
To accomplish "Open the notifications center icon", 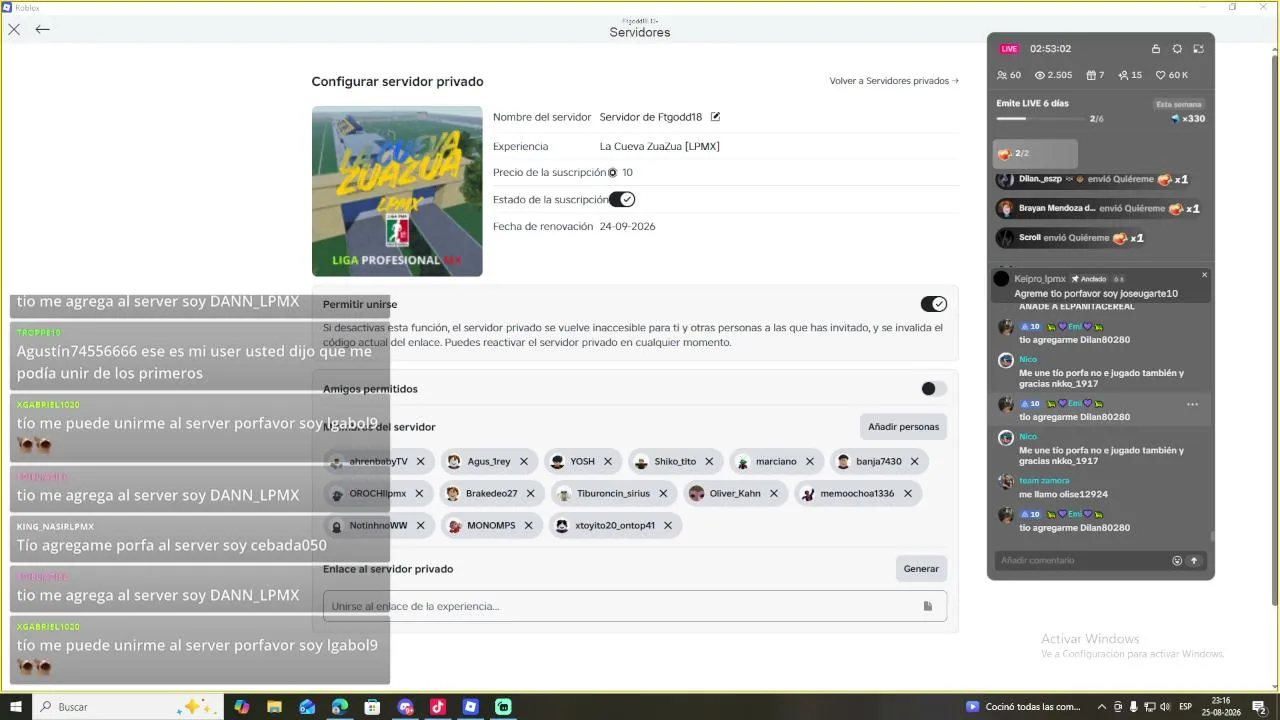I will coord(1260,707).
